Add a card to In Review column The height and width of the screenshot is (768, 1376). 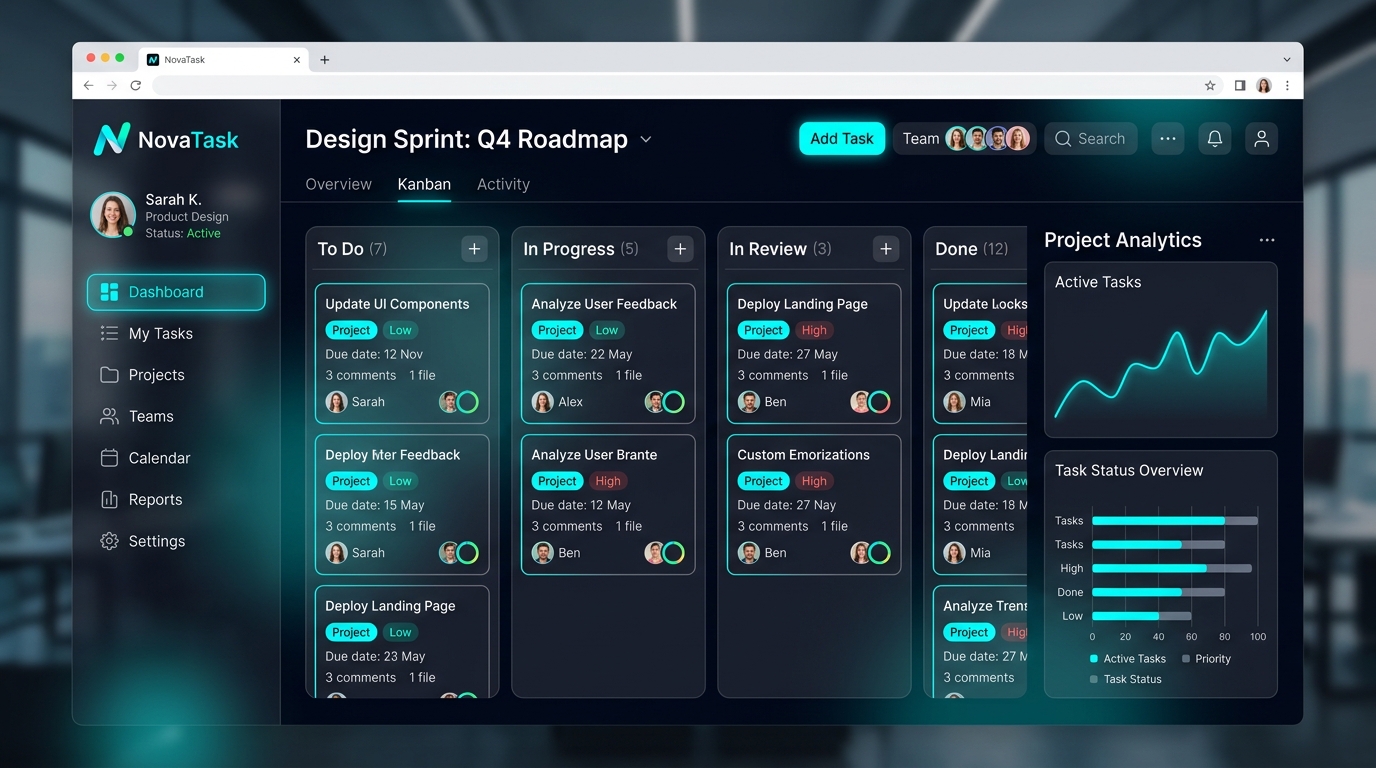point(887,249)
